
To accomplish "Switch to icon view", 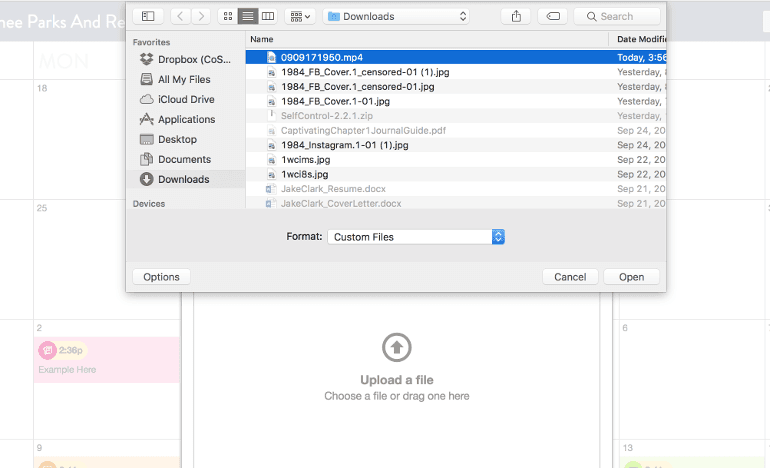I will pos(228,16).
